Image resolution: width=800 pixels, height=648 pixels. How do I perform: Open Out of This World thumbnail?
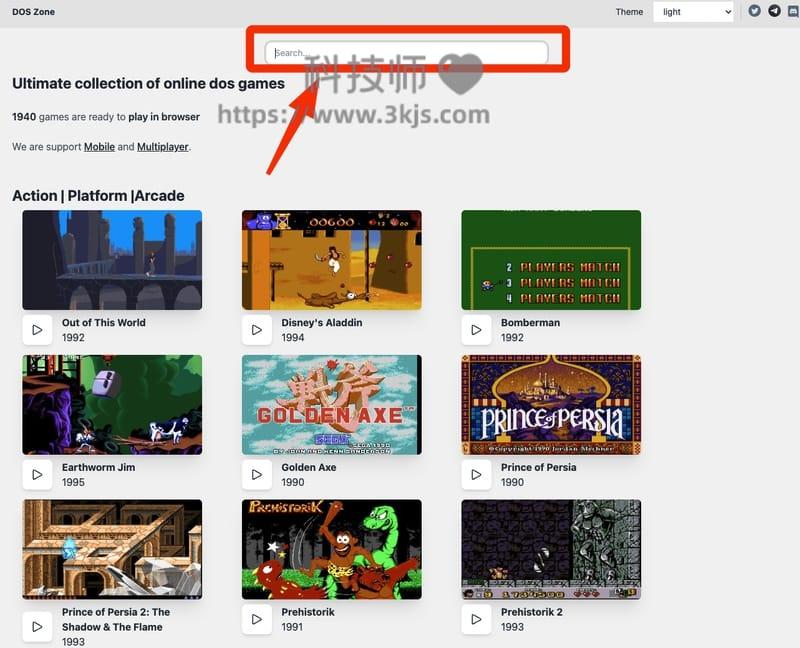pos(112,260)
